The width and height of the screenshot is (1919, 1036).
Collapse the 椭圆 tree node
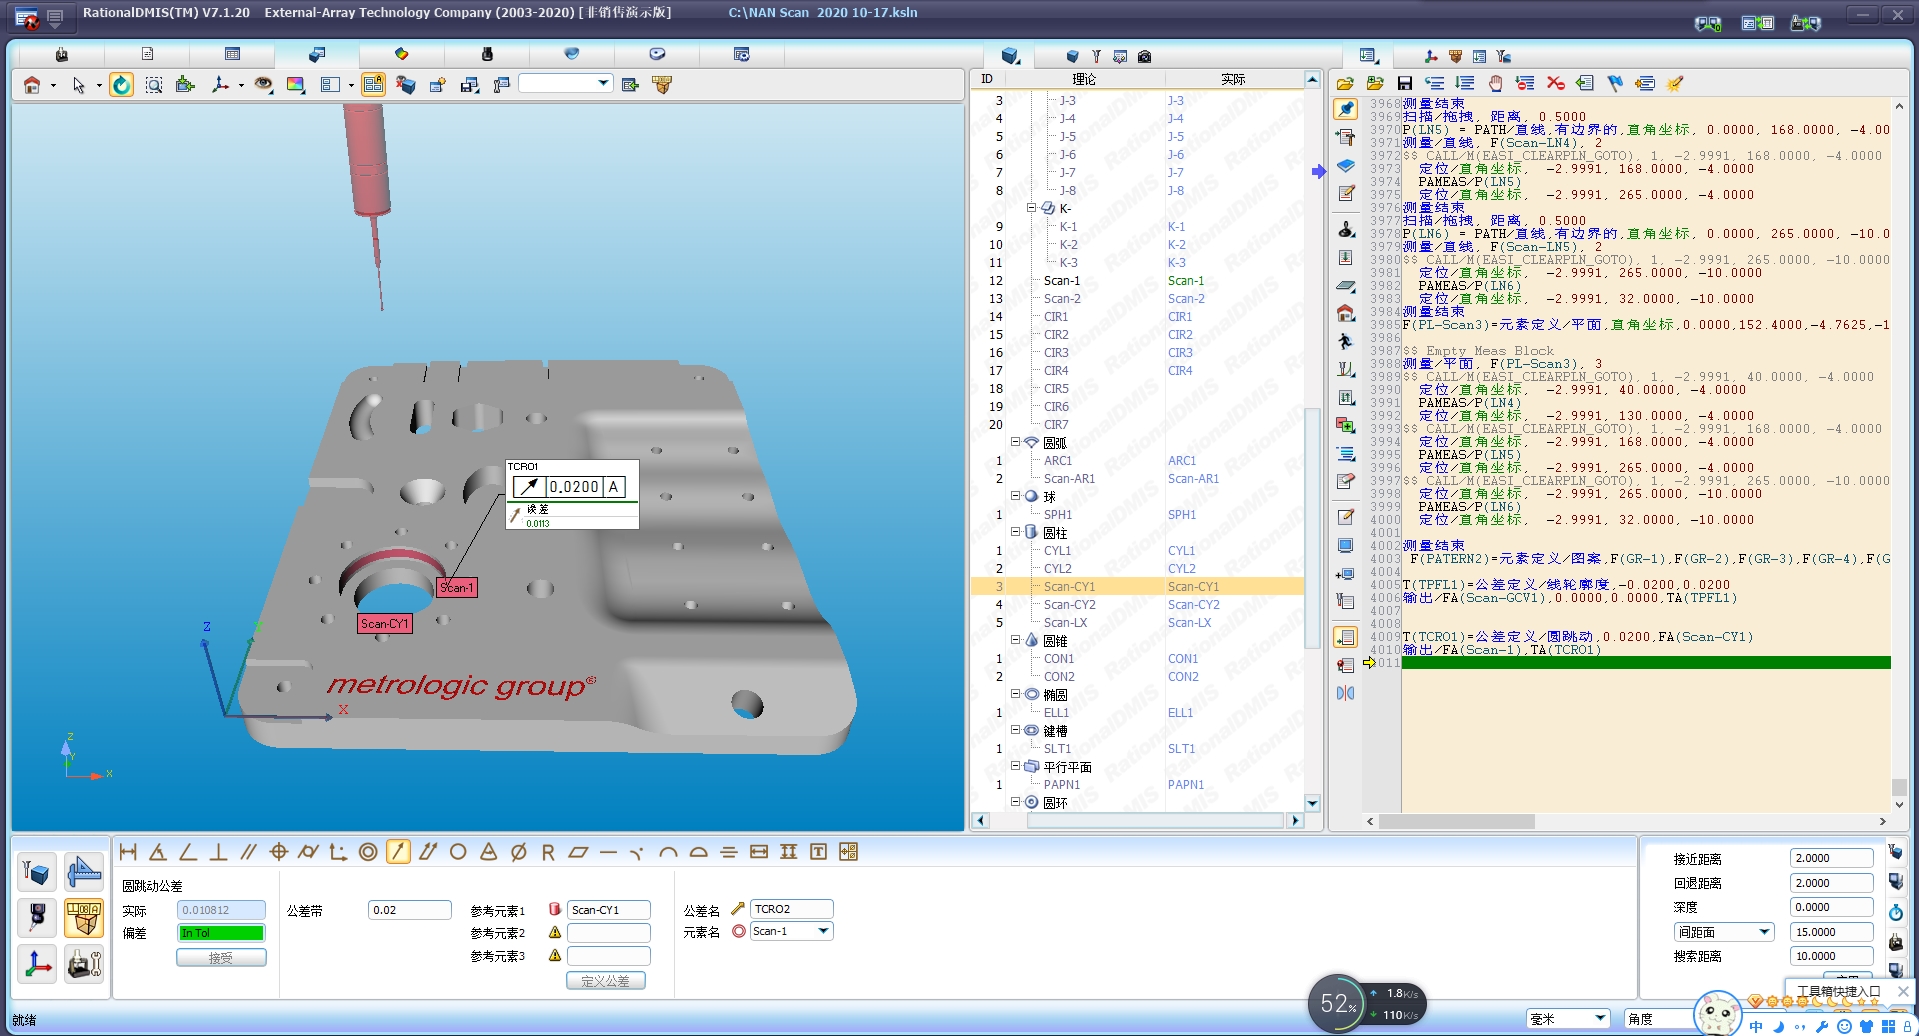point(1015,693)
